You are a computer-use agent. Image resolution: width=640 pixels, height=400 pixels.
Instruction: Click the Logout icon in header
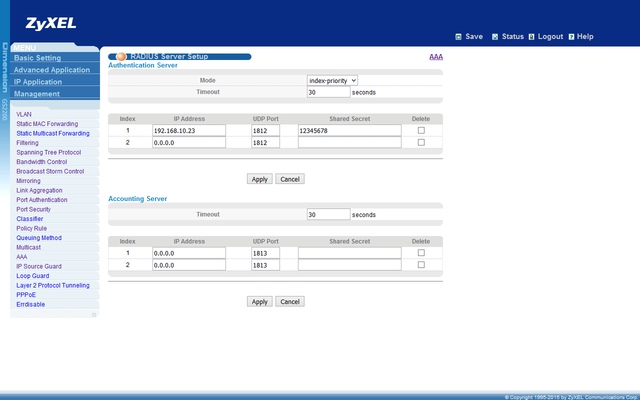pyautogui.click(x=531, y=37)
